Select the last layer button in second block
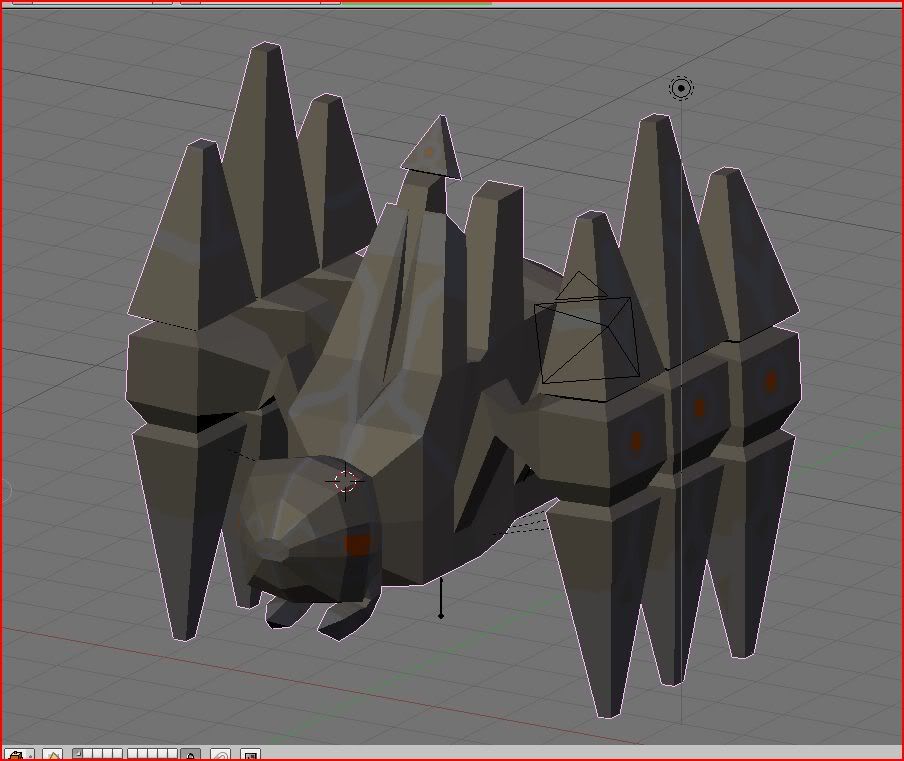 pyautogui.click(x=172, y=754)
